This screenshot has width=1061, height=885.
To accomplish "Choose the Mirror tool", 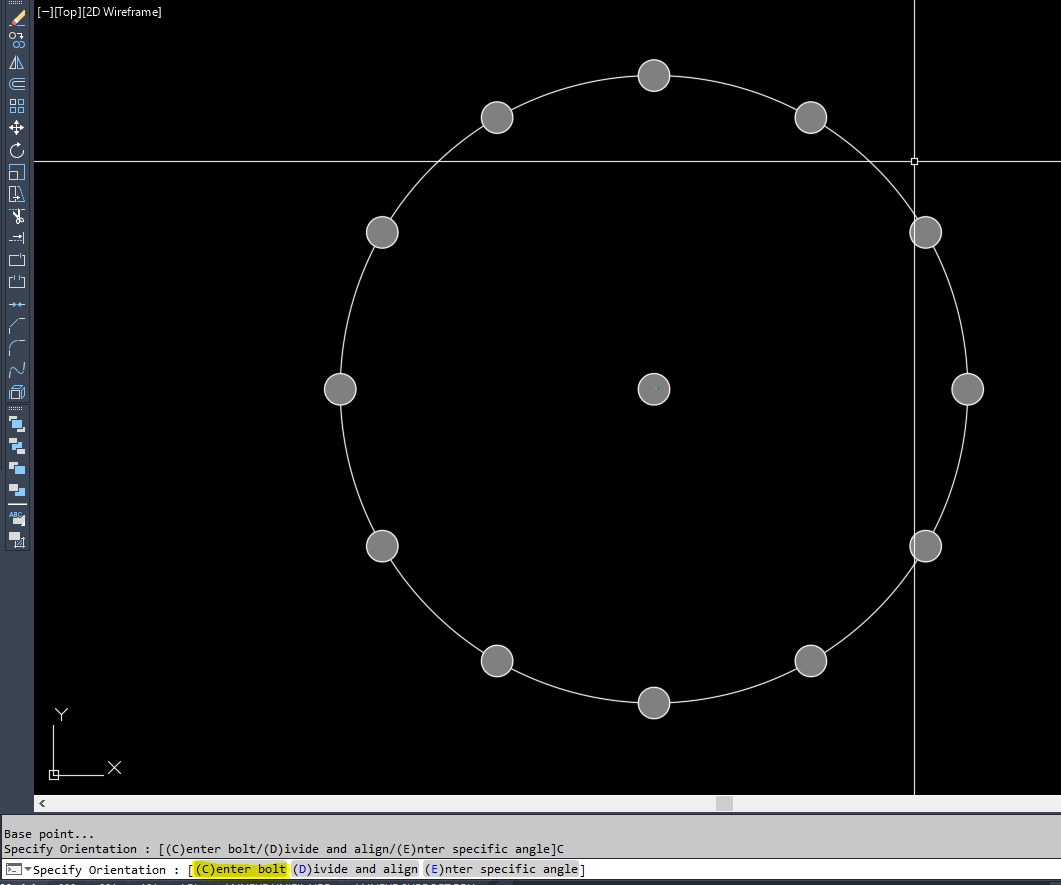I will point(17,62).
